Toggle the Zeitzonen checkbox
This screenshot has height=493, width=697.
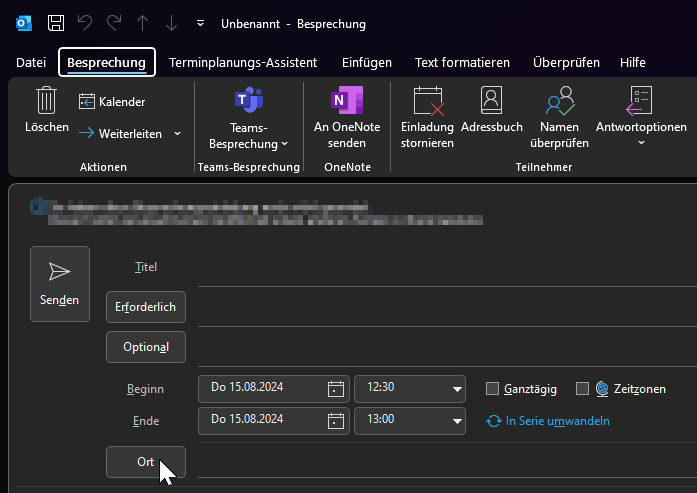[x=583, y=389]
